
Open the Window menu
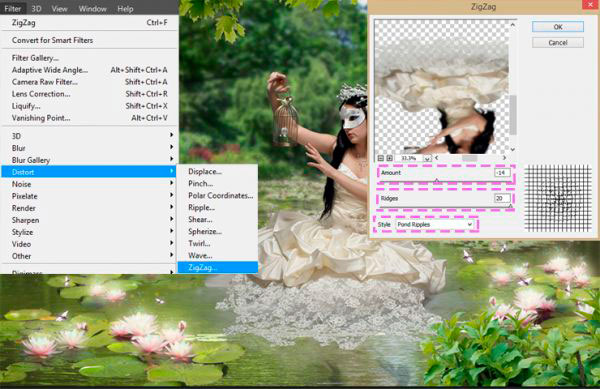click(x=93, y=8)
